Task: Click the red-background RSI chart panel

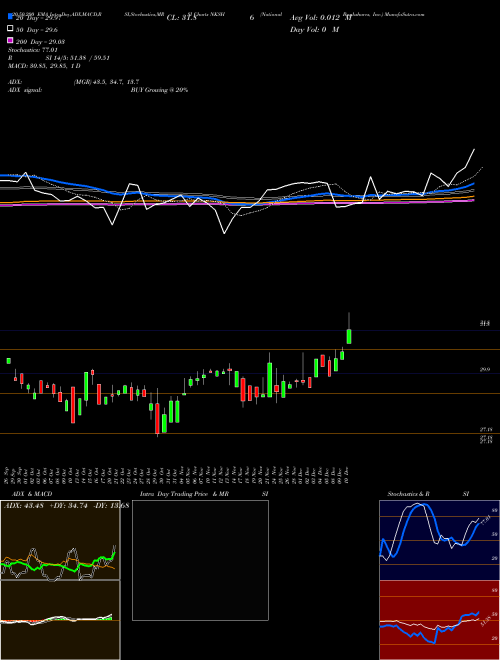Action: point(439,620)
